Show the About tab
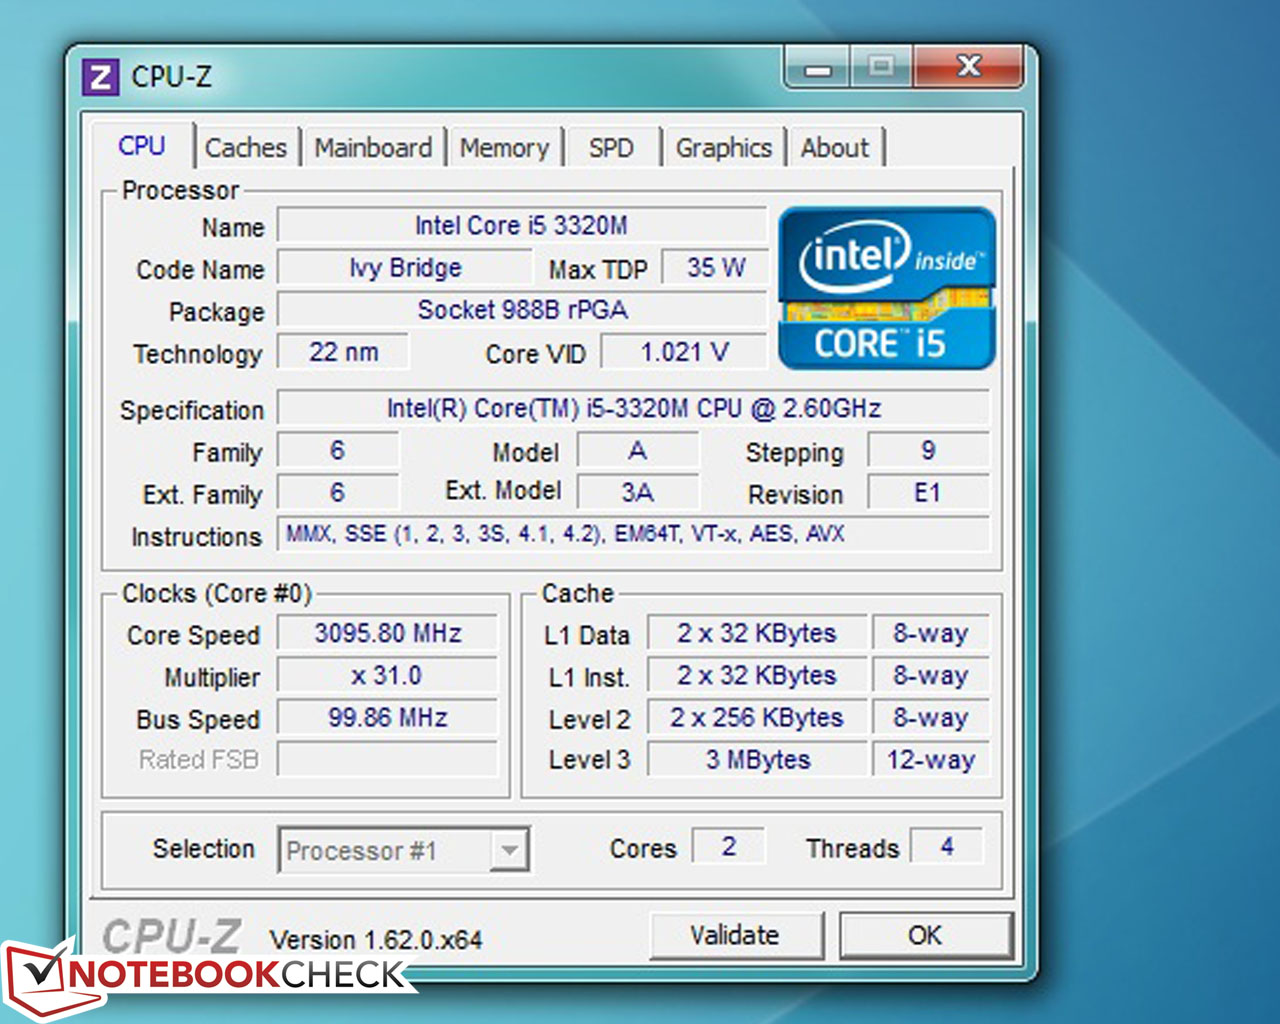1280x1024 pixels. (x=835, y=148)
